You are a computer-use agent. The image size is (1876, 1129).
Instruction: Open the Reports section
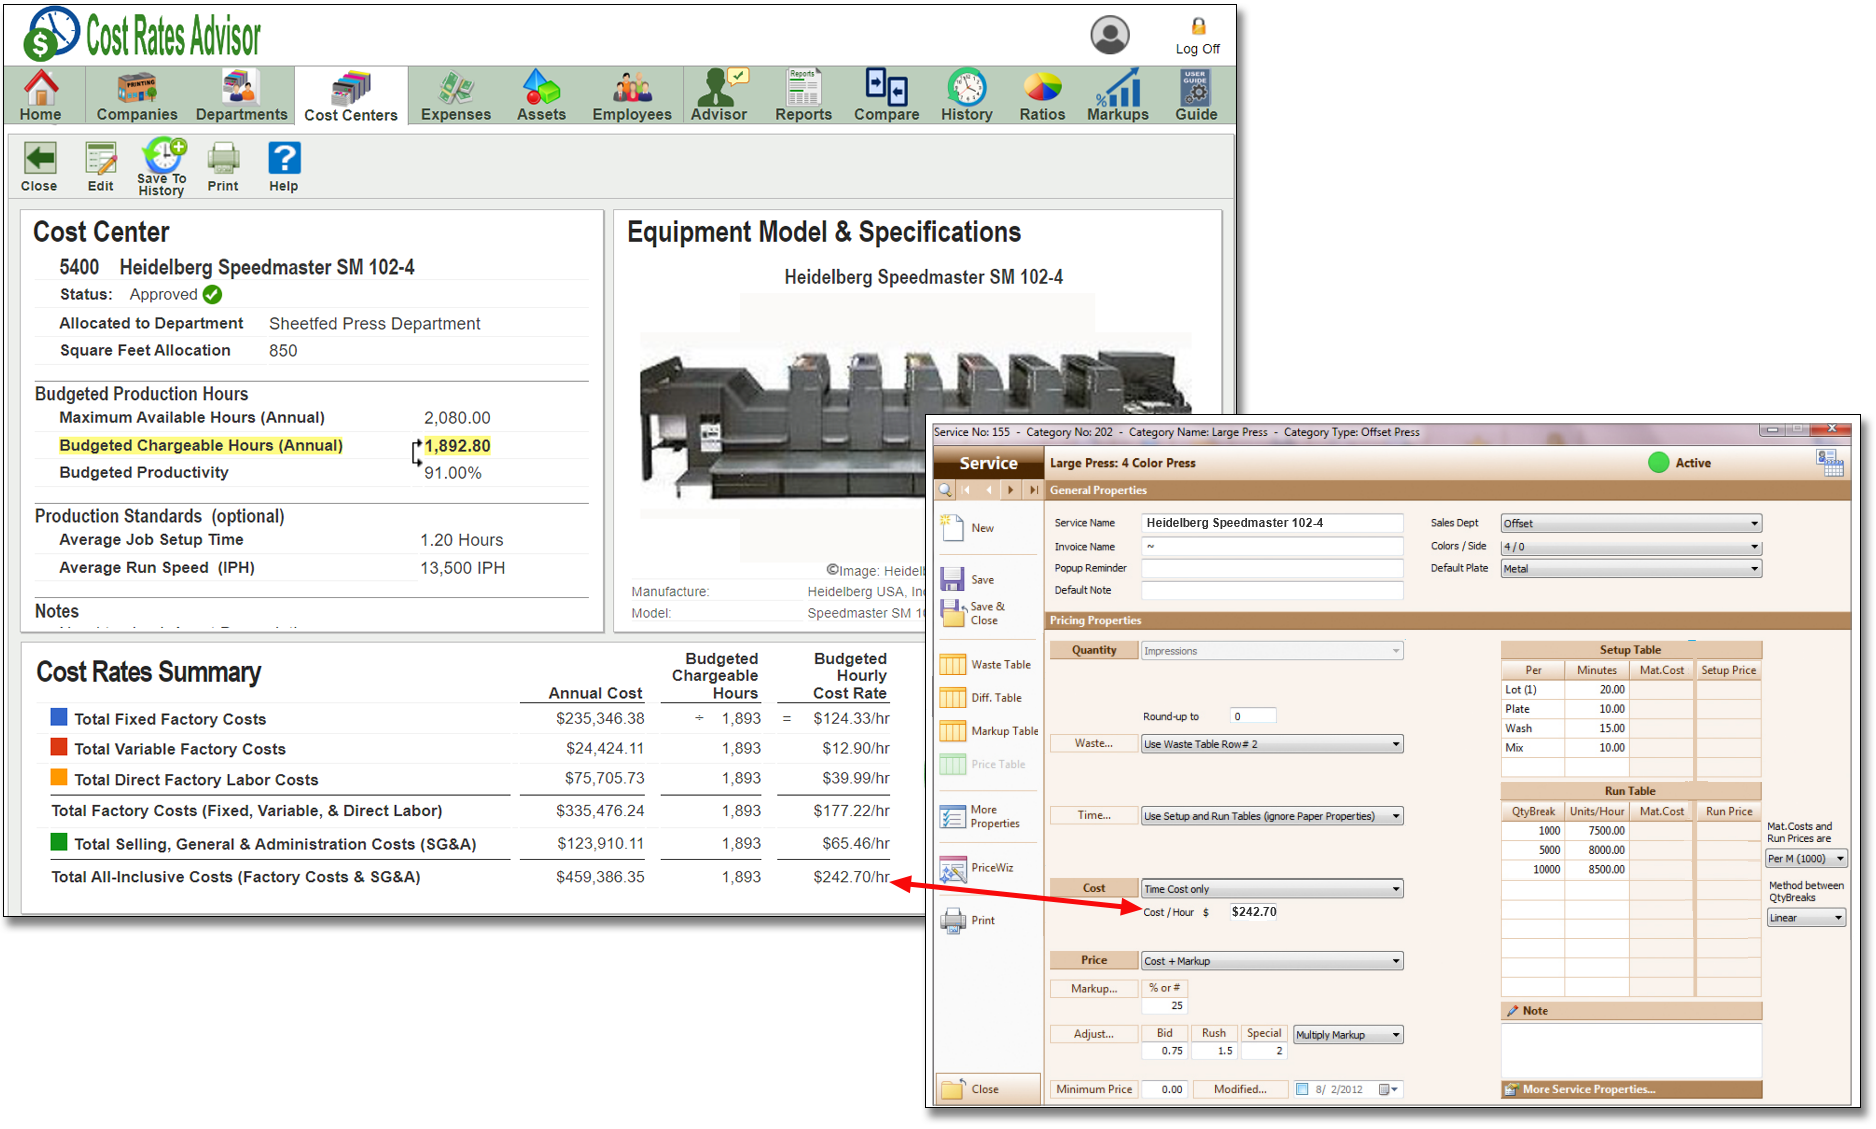pyautogui.click(x=803, y=96)
